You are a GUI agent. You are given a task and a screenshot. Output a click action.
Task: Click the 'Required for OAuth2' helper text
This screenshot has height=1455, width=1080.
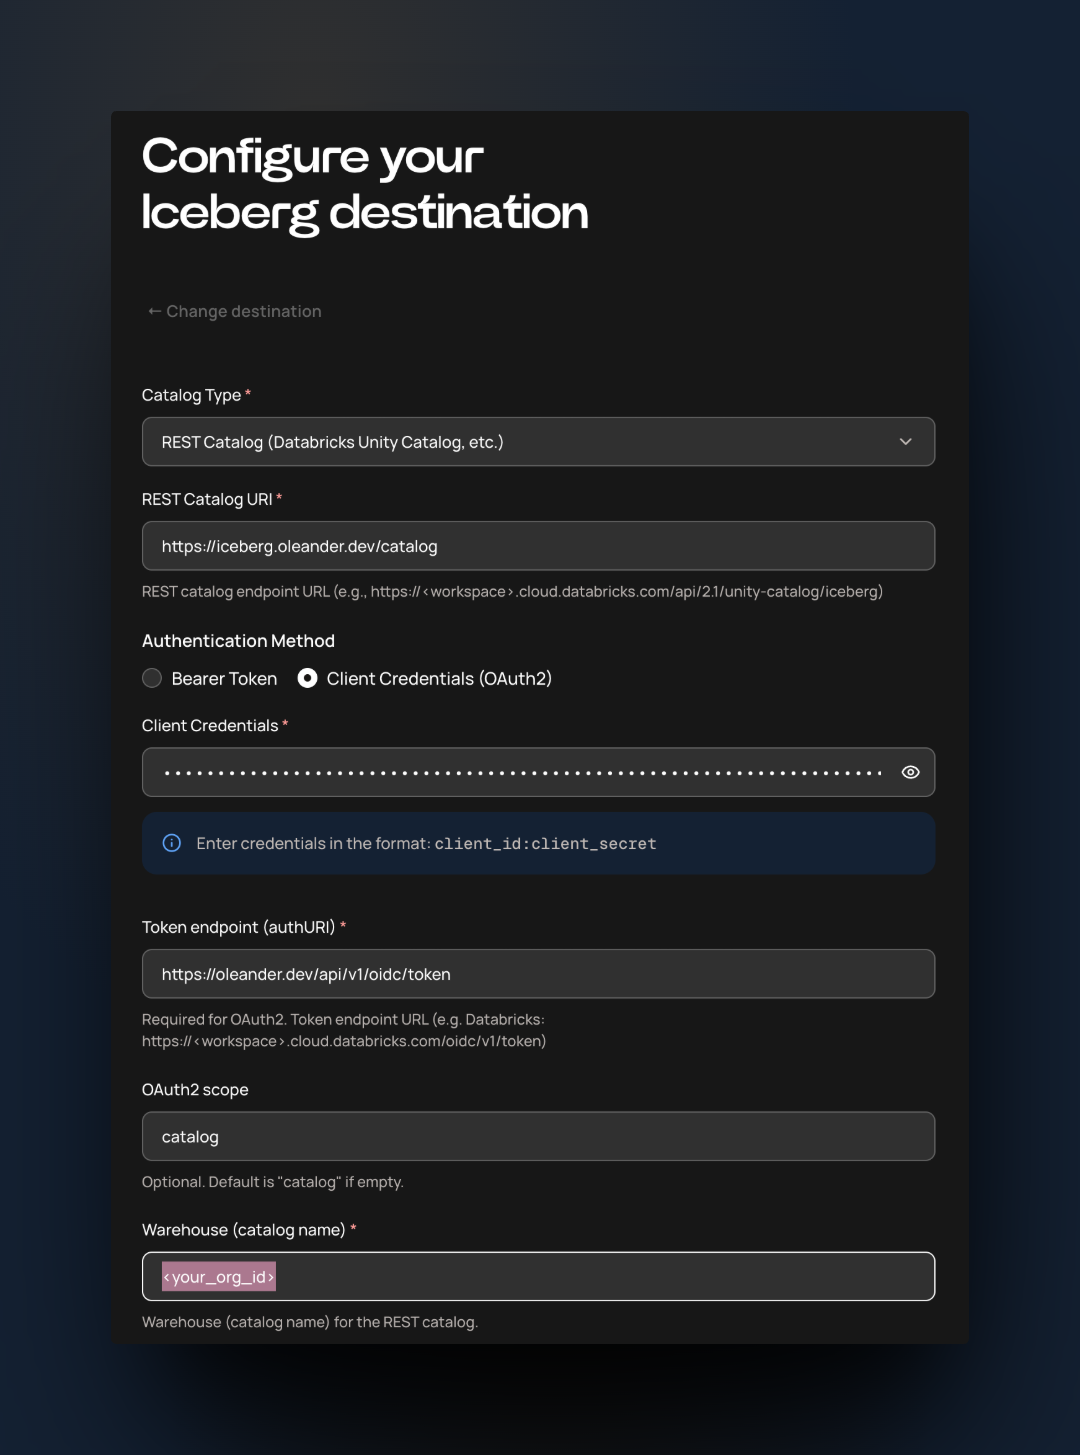(x=344, y=1030)
